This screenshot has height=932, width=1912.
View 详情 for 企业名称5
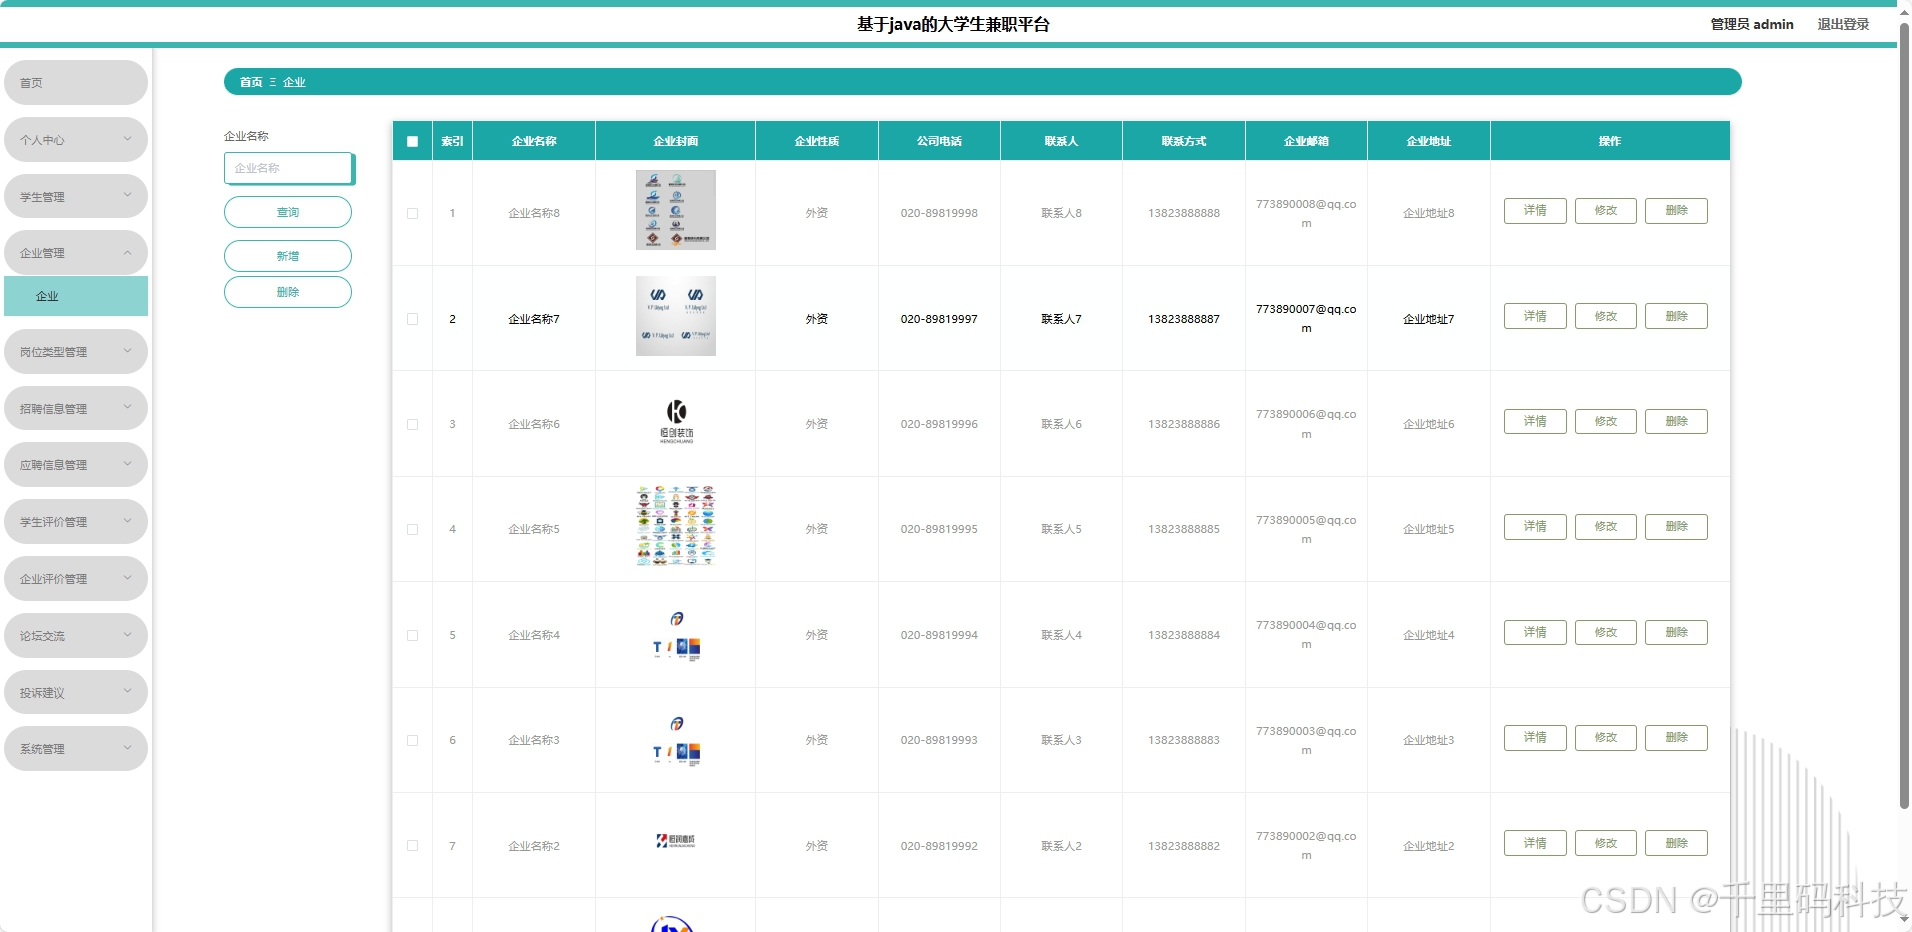pos(1535,527)
